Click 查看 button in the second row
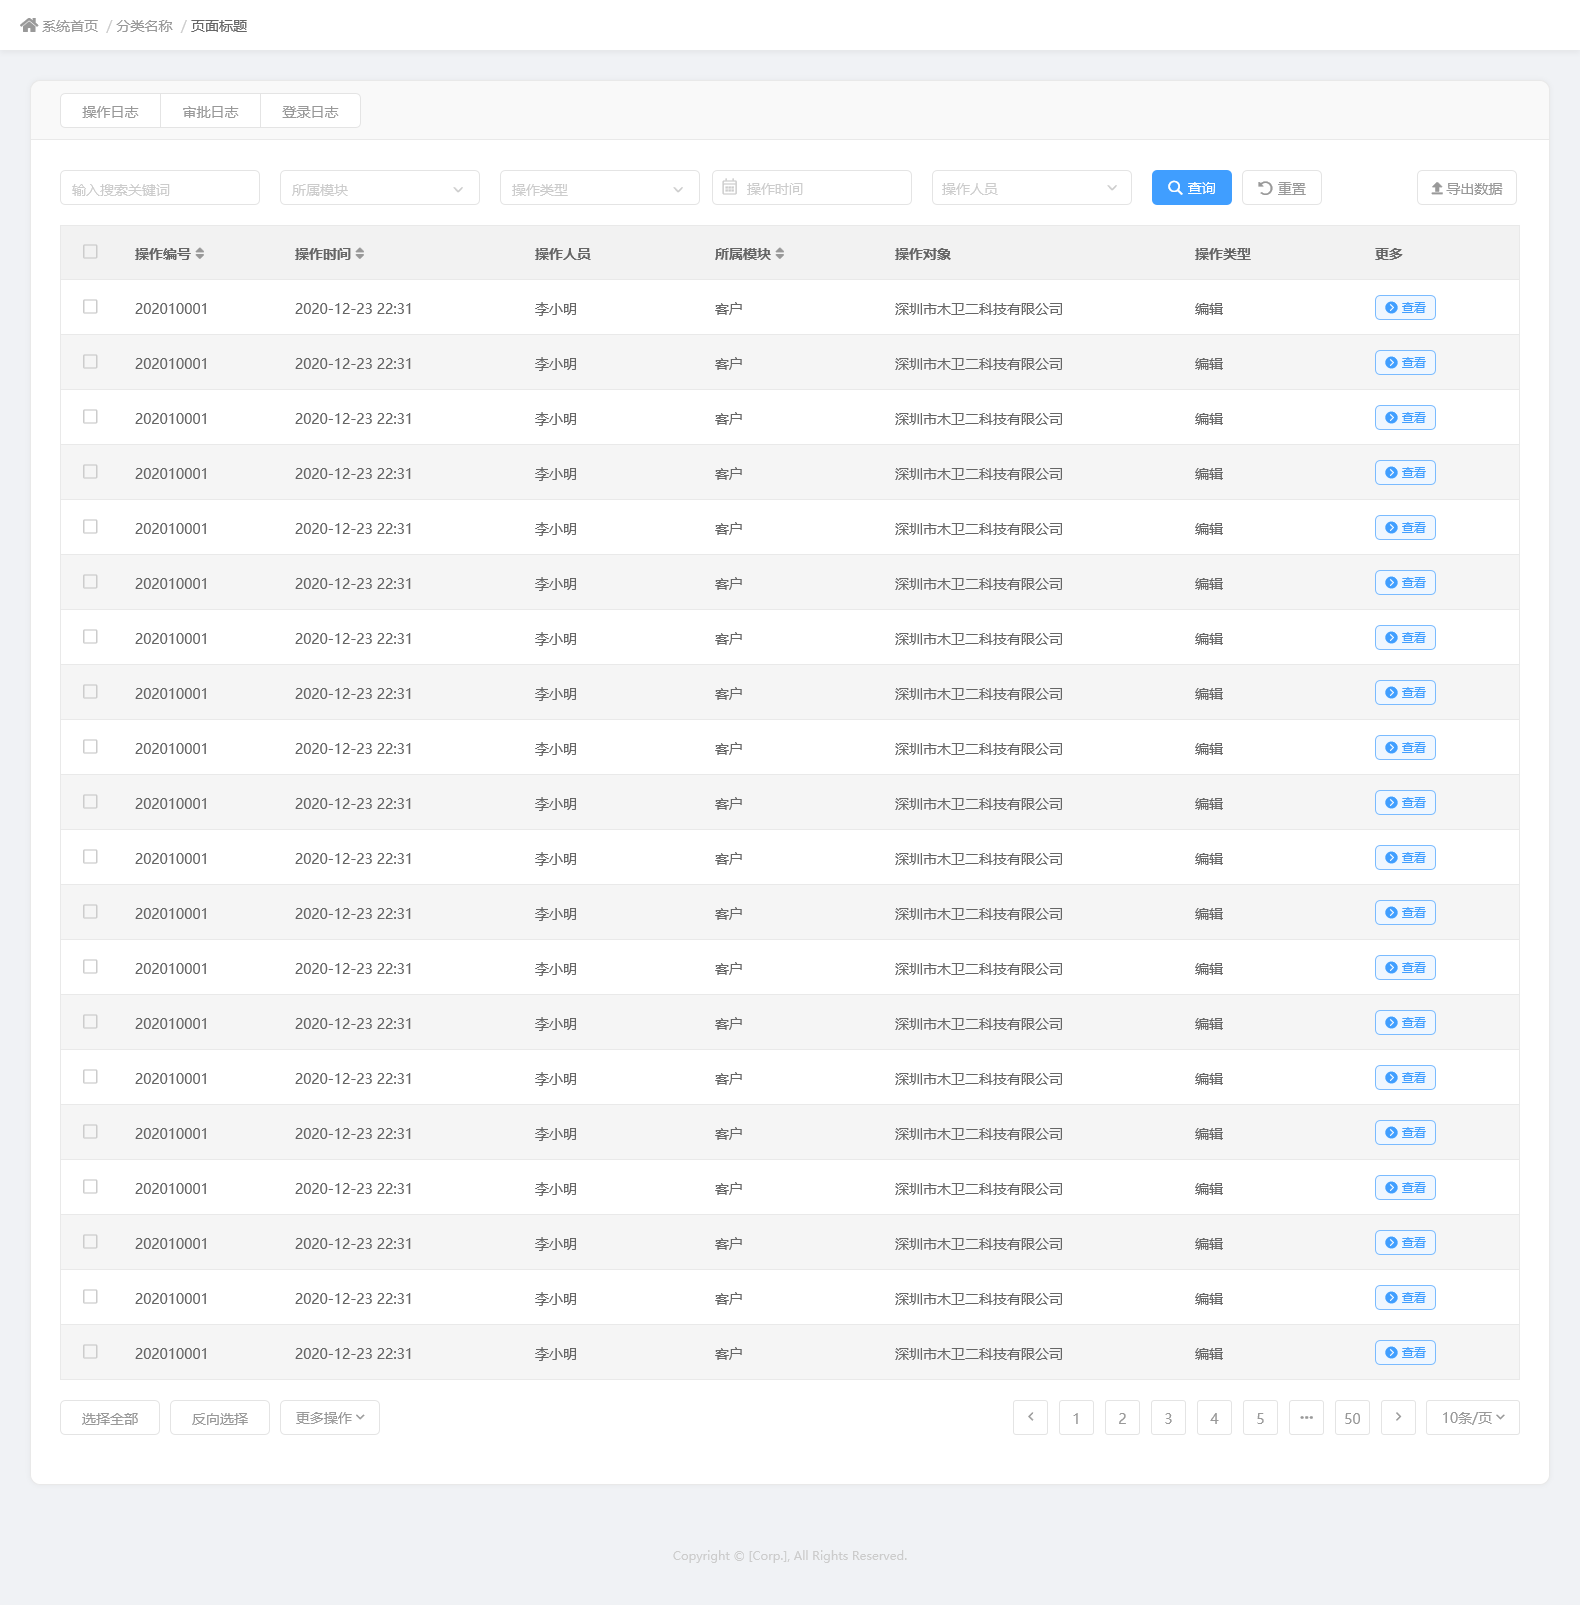Screen dimensions: 1580x1605 click(1405, 362)
